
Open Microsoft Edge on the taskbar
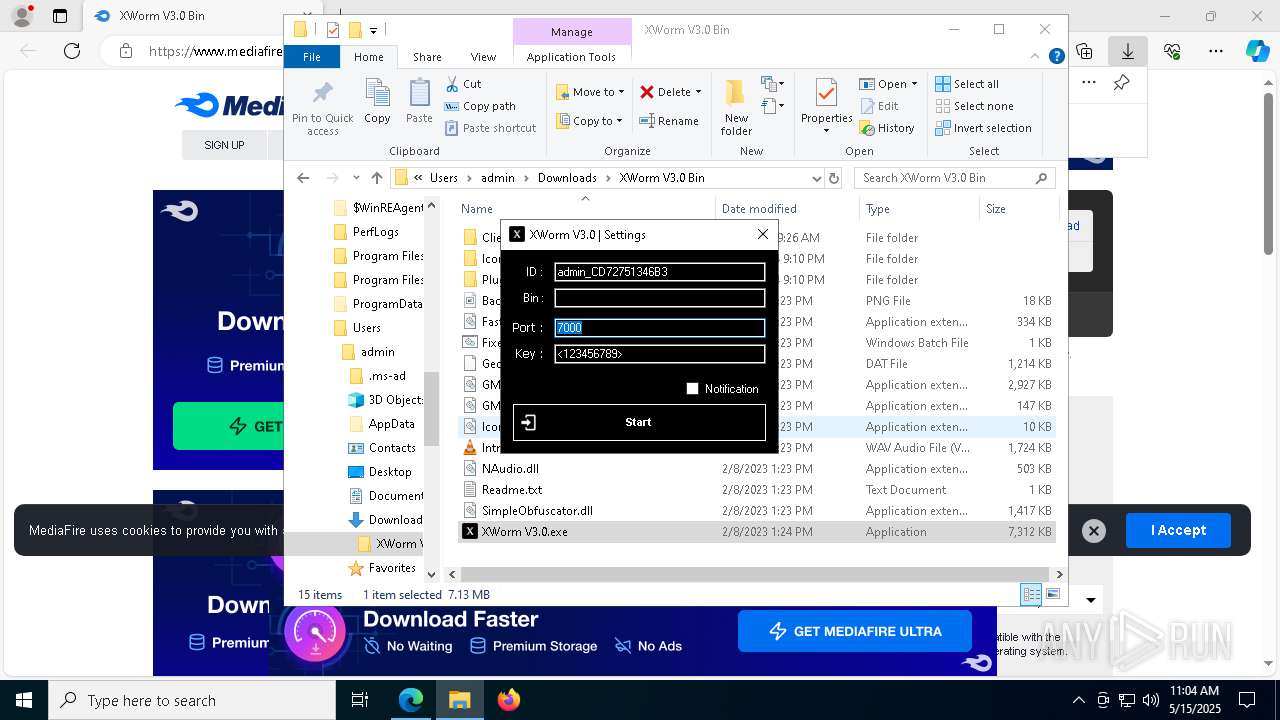(411, 700)
